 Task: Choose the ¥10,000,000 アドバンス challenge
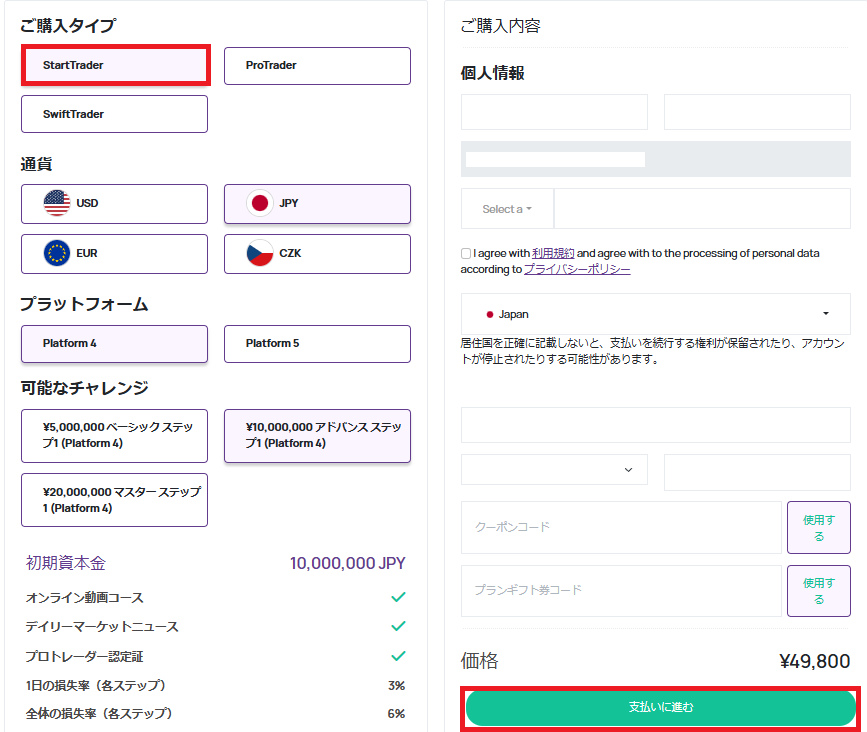pyautogui.click(x=317, y=436)
